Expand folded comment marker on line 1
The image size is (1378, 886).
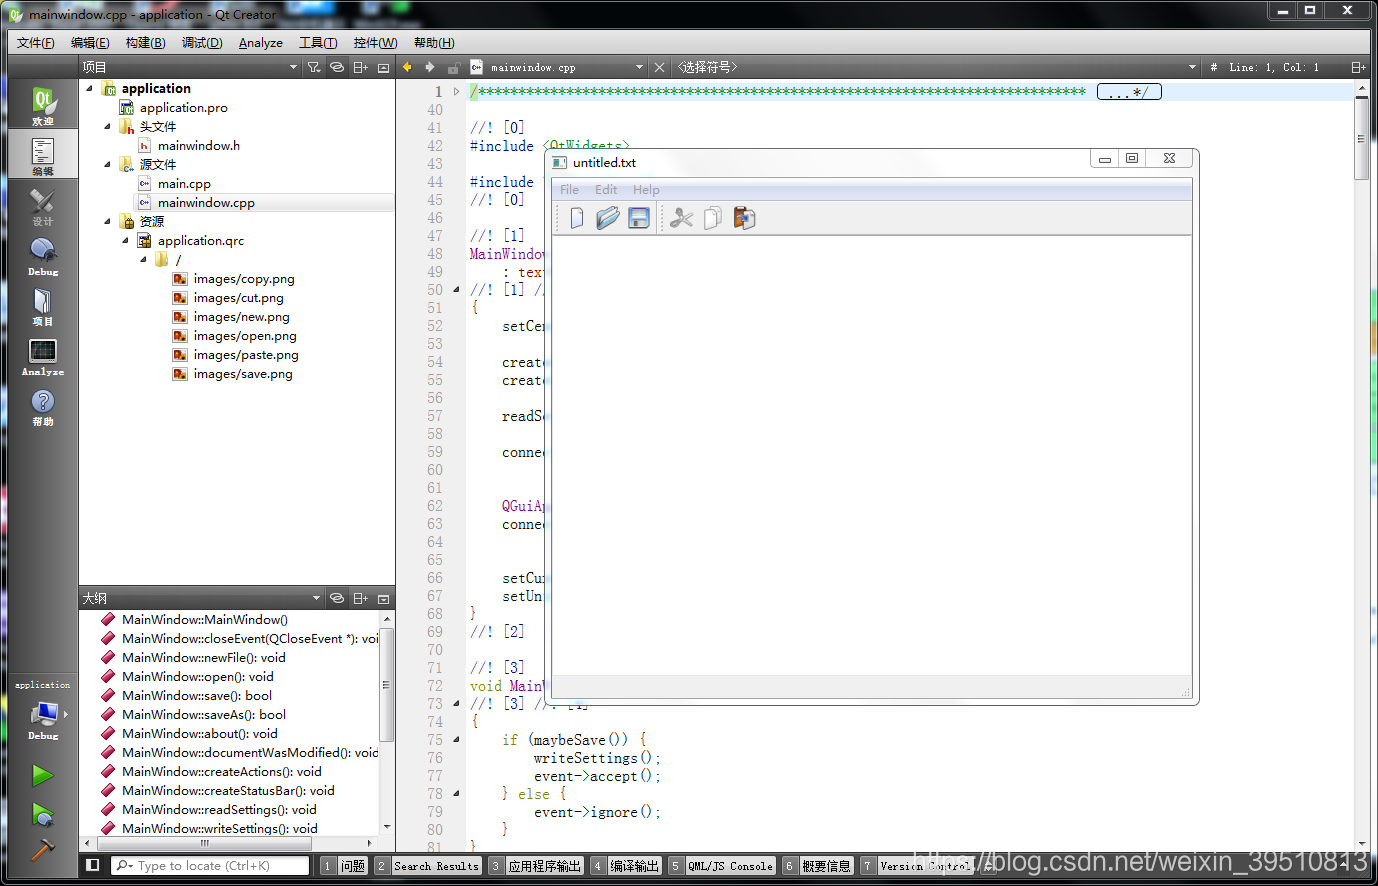coord(457,91)
